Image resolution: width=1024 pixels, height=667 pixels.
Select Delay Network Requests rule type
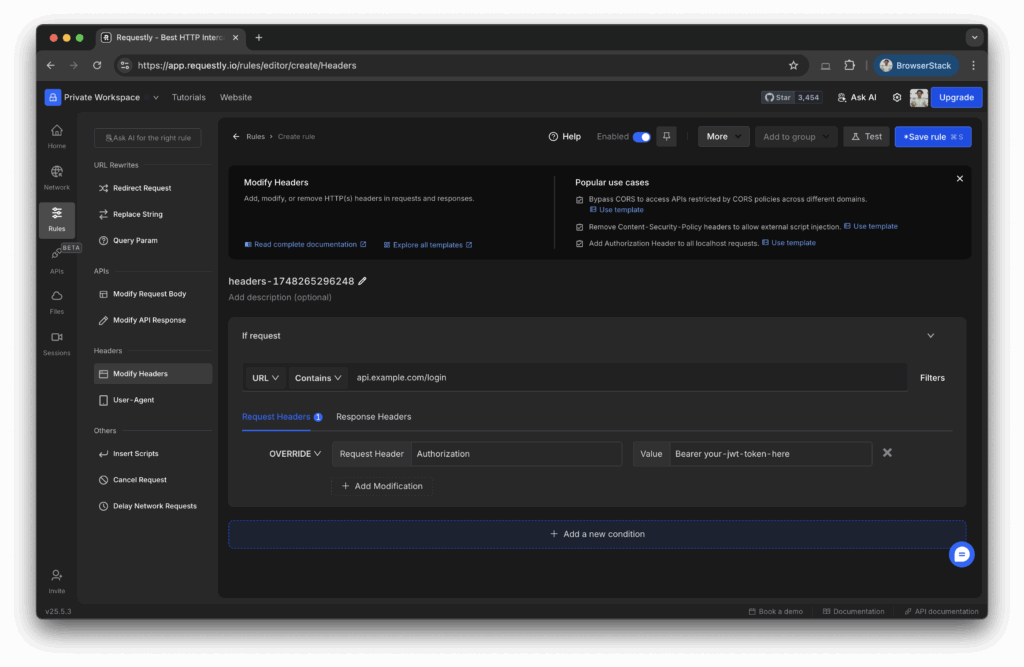point(152,506)
